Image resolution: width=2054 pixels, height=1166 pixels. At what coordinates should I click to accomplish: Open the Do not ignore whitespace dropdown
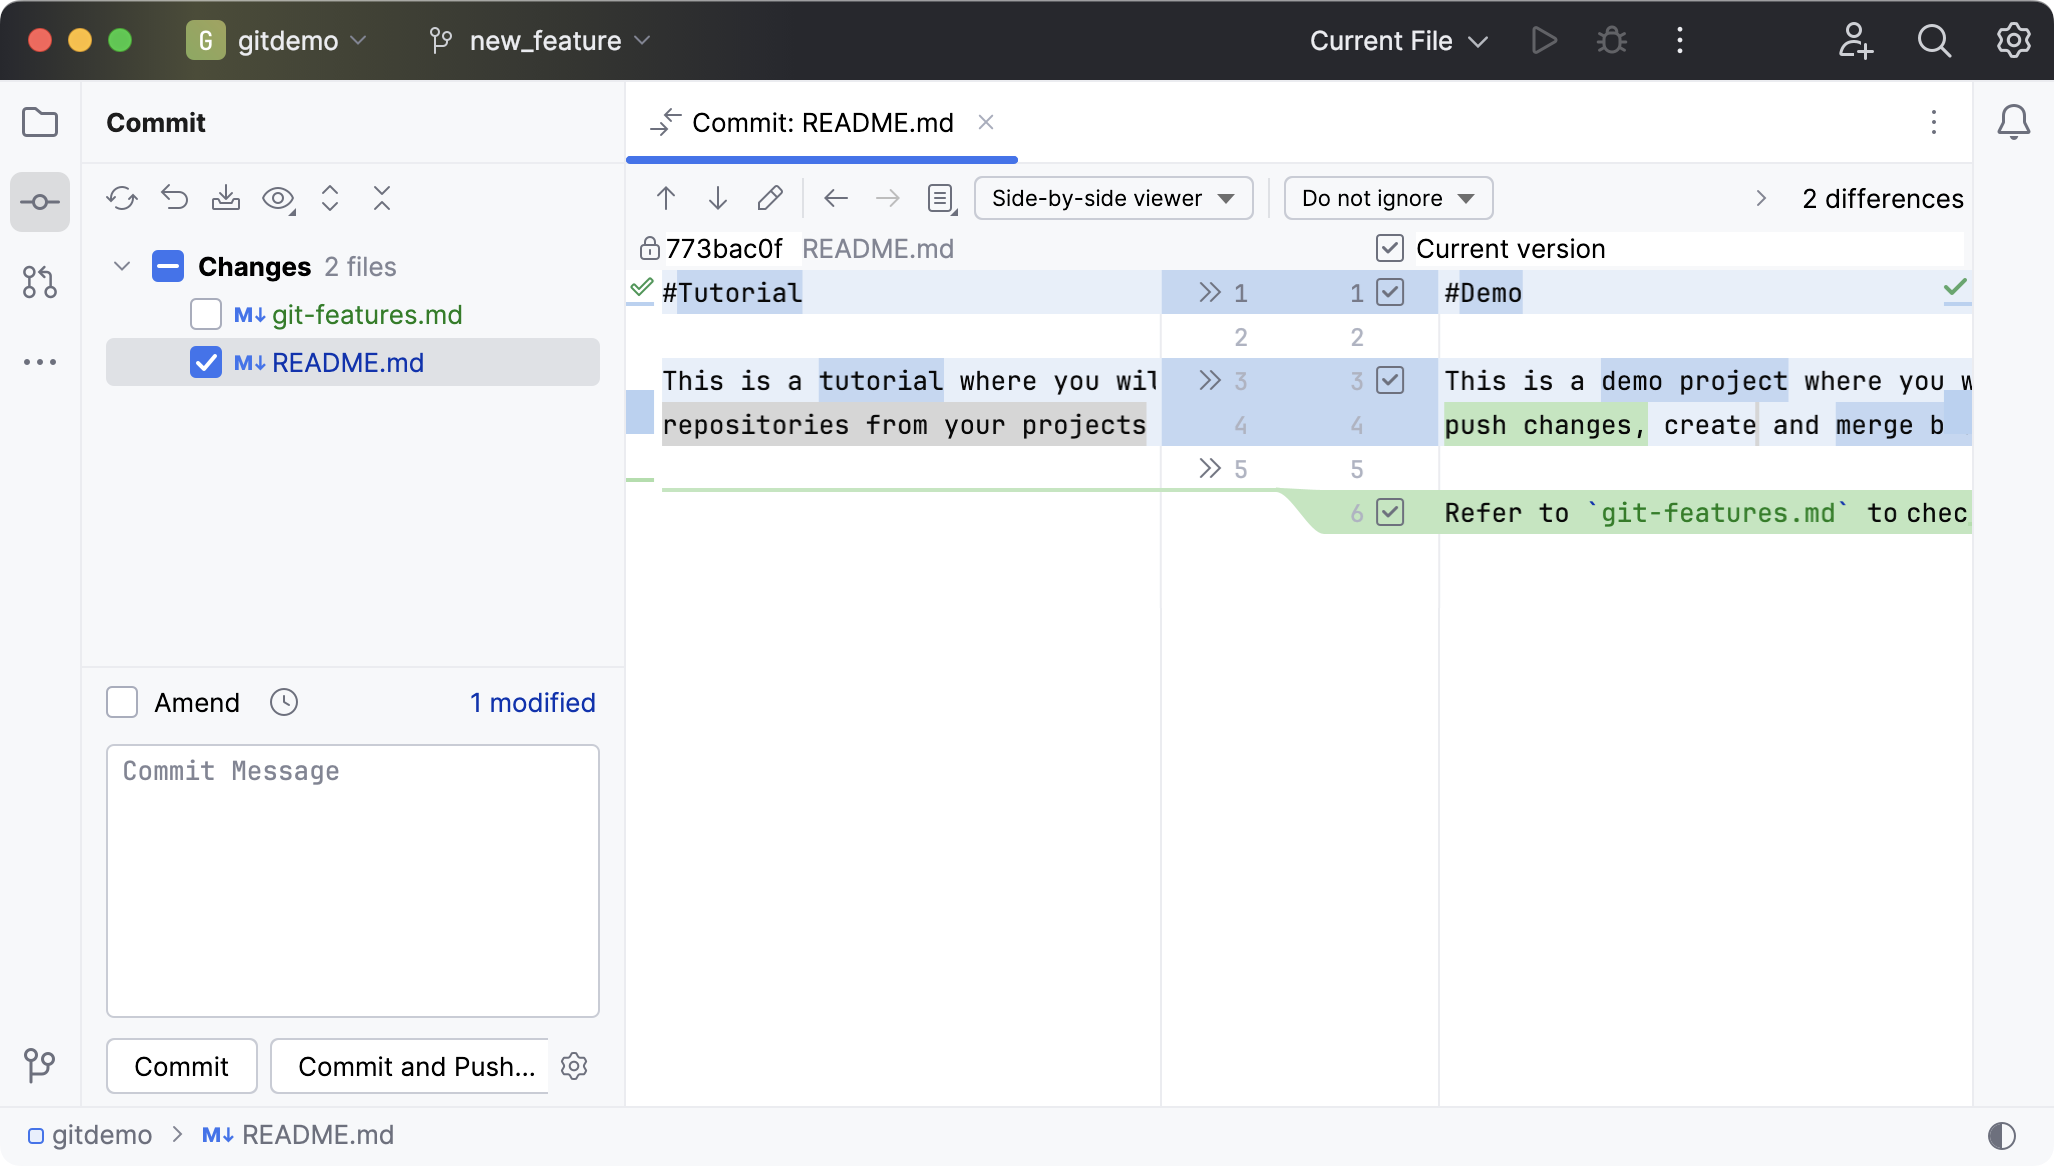(1387, 198)
